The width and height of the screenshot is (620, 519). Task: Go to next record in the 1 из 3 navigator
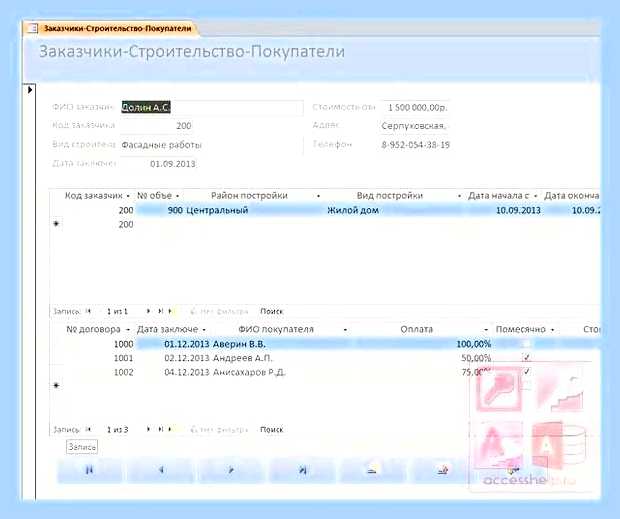pos(148,429)
